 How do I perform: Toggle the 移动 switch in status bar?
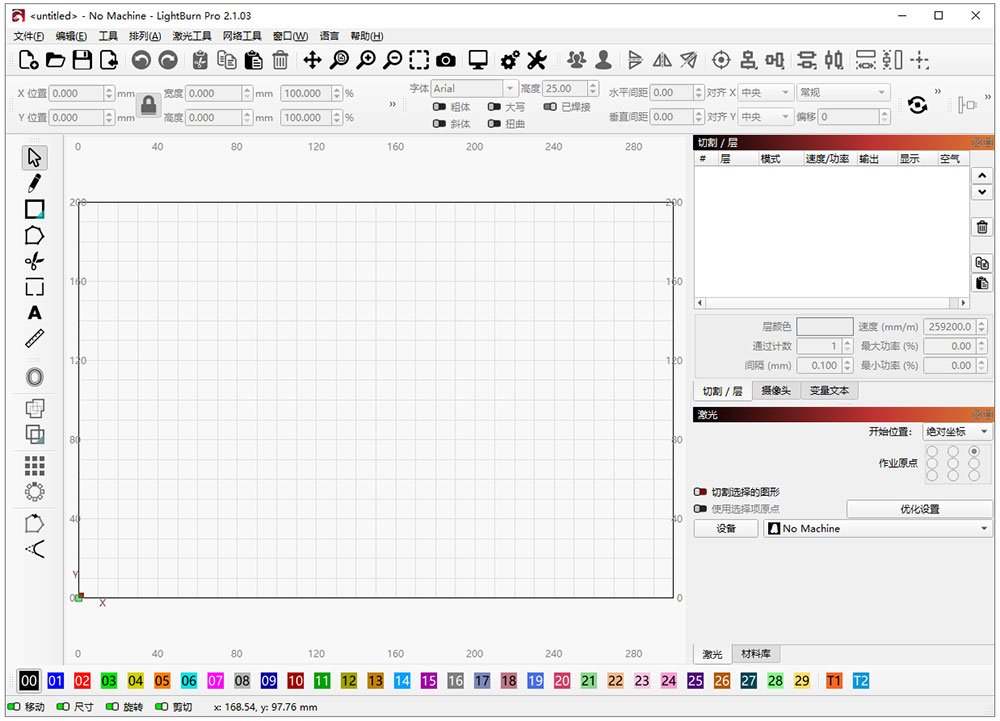pos(13,706)
